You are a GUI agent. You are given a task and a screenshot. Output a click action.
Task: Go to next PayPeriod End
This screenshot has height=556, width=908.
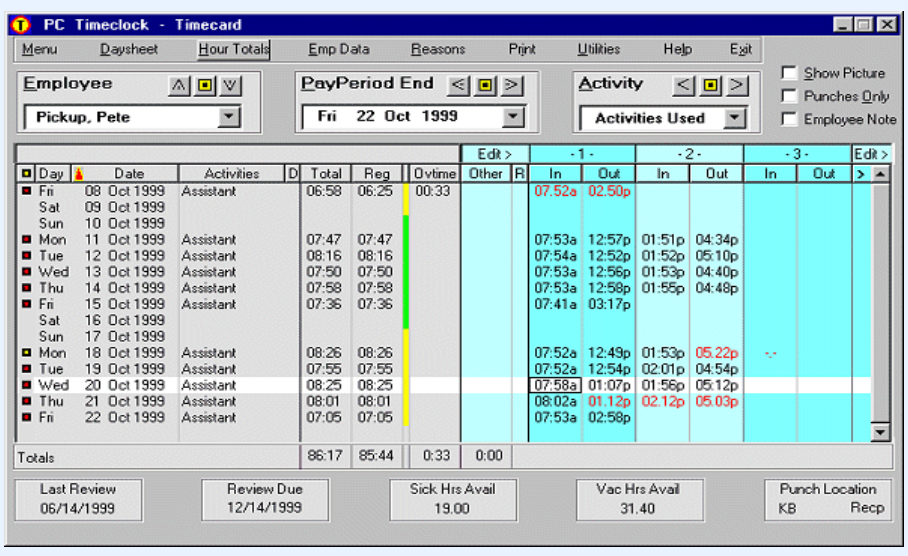pos(511,85)
